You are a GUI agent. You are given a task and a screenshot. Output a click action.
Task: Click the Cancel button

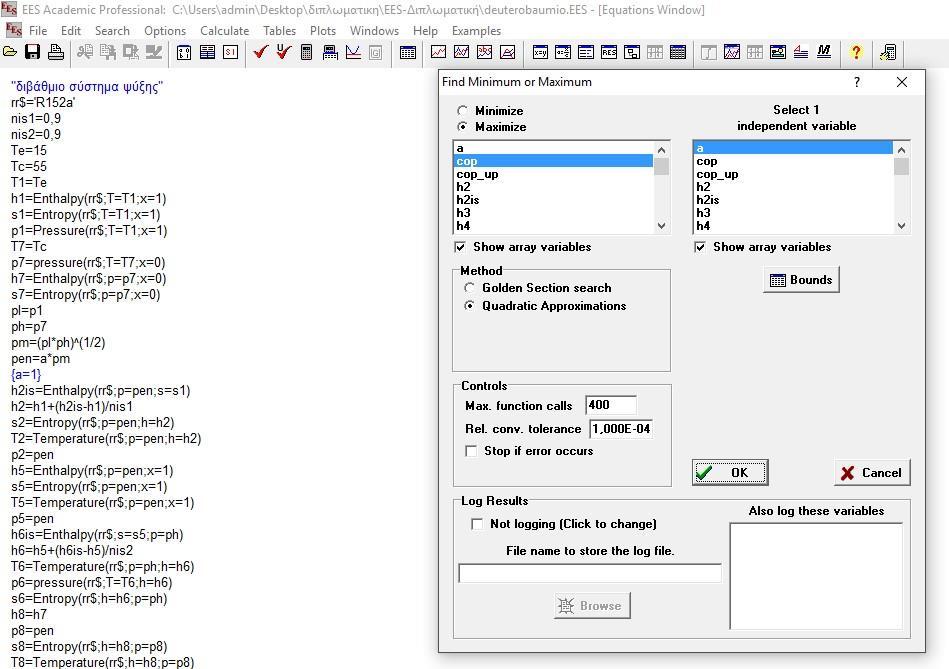click(x=872, y=473)
